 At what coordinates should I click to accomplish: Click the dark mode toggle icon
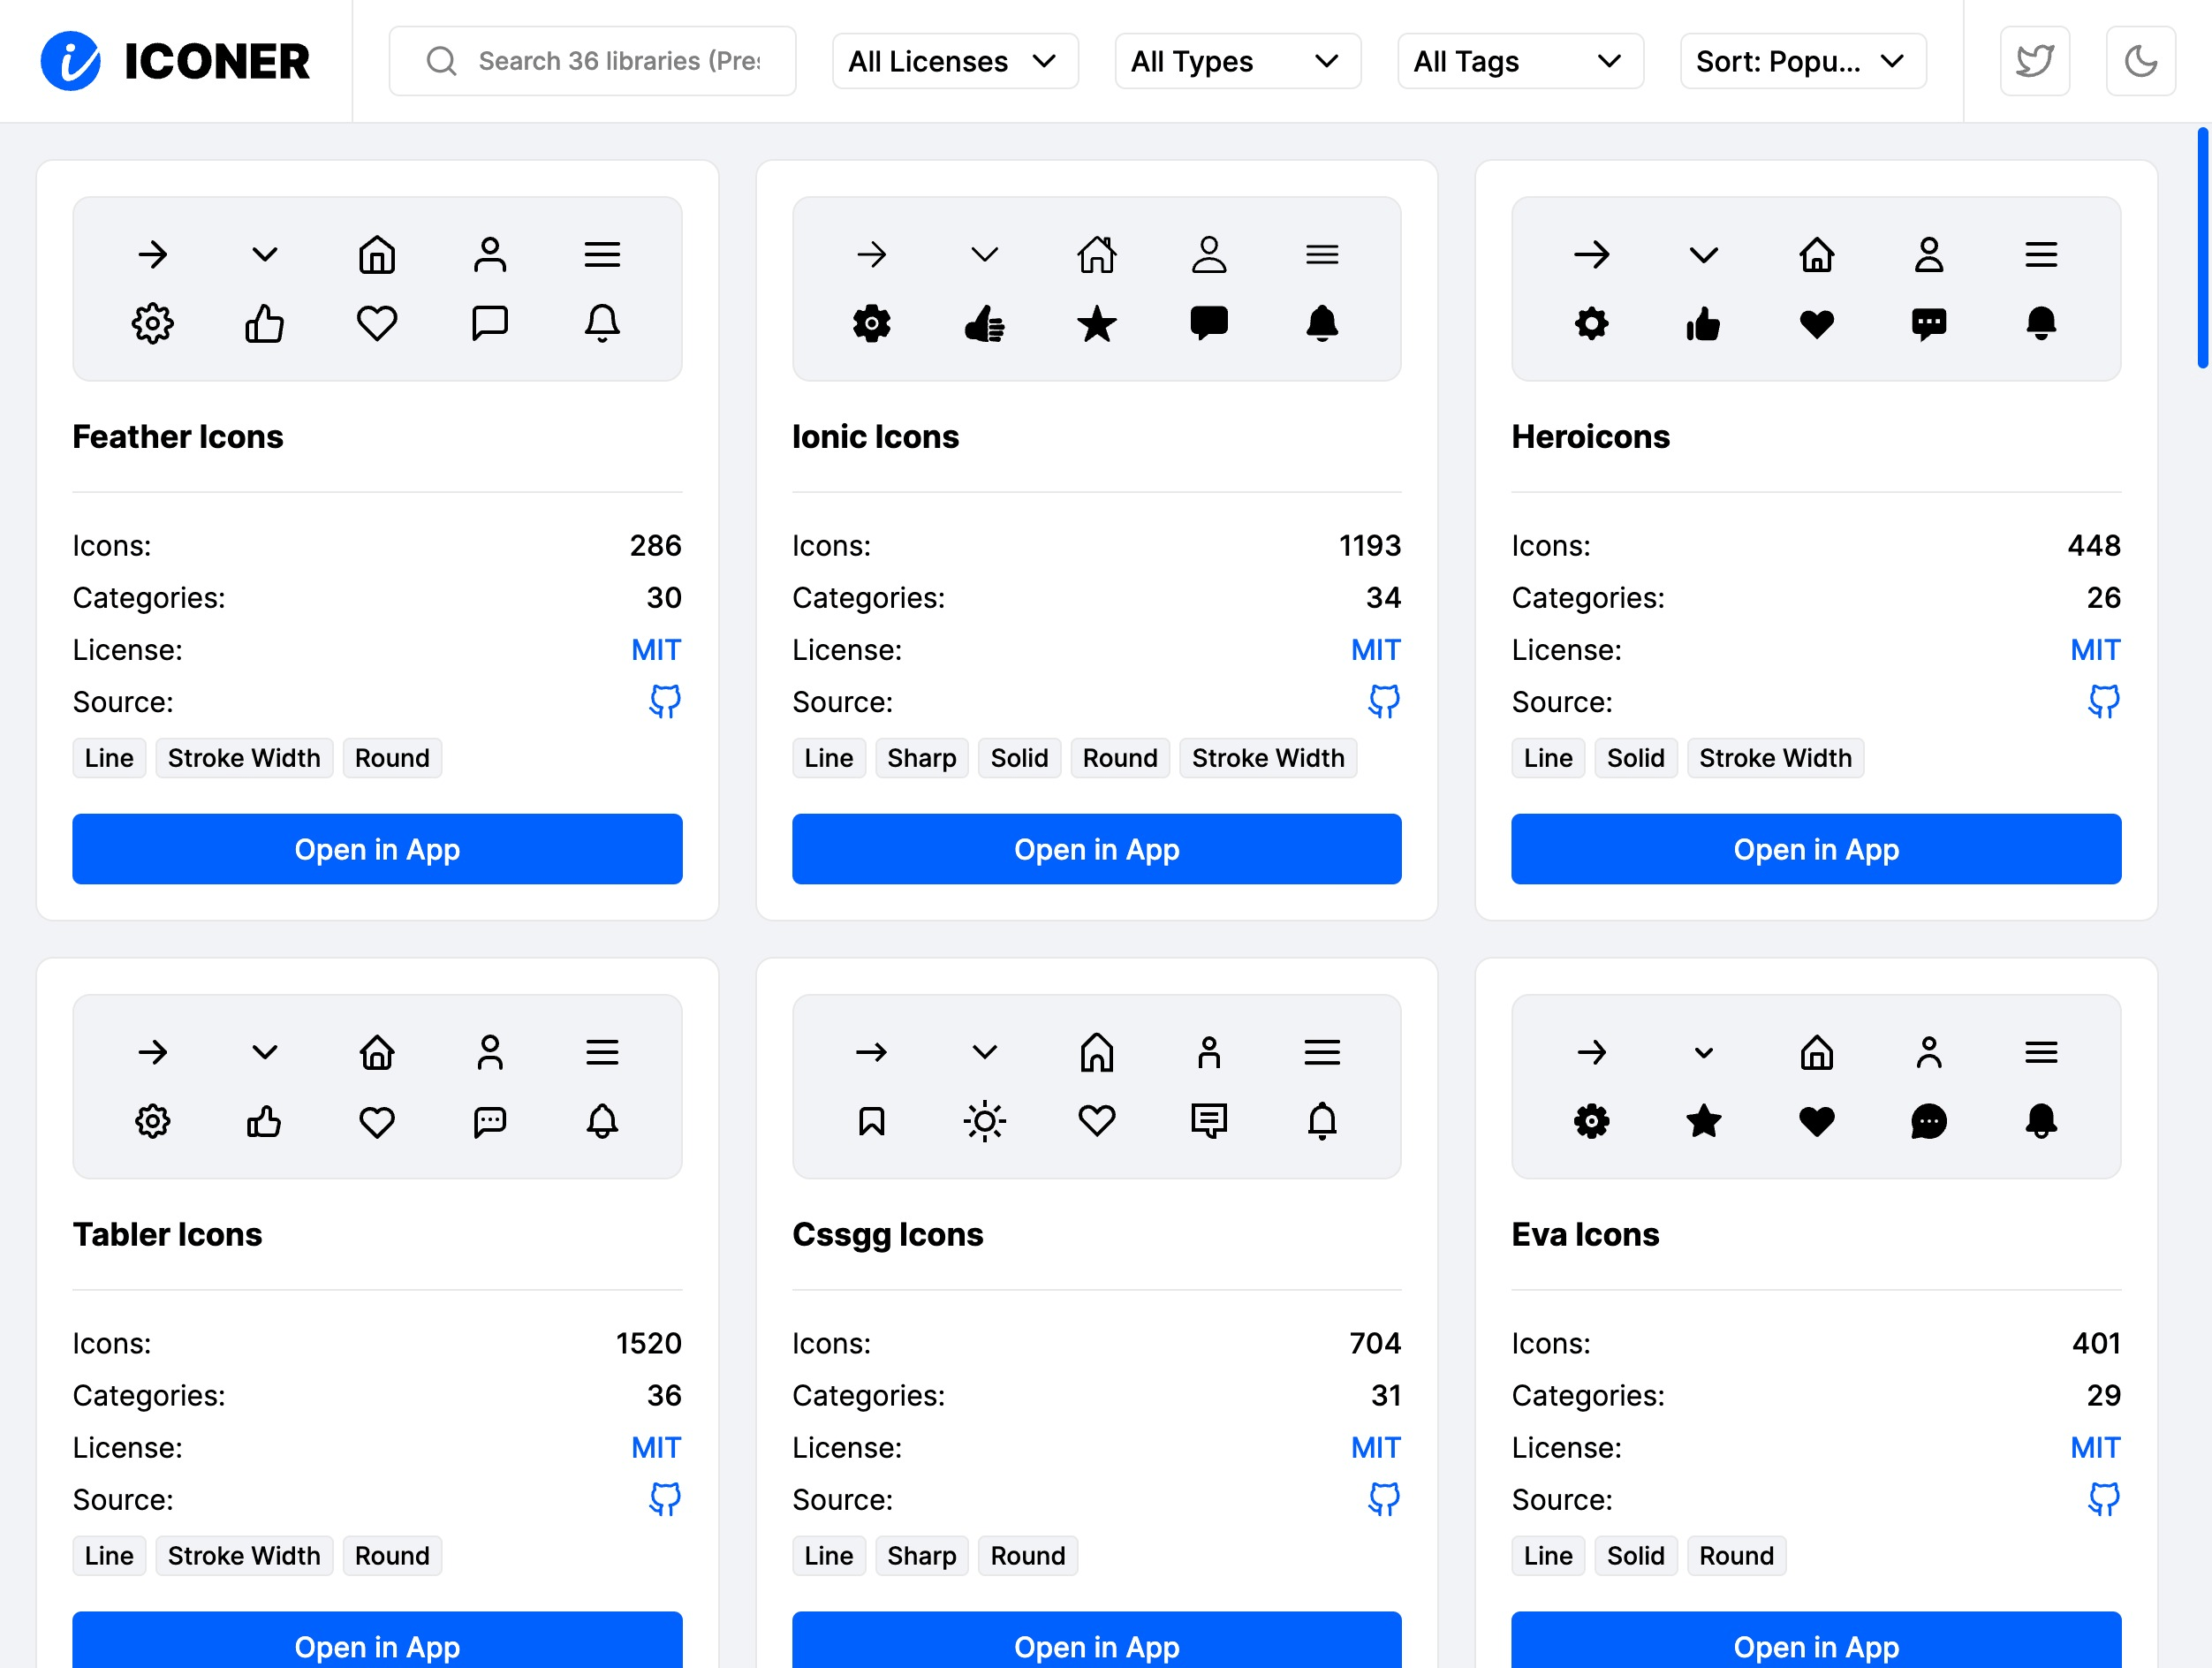2140,59
